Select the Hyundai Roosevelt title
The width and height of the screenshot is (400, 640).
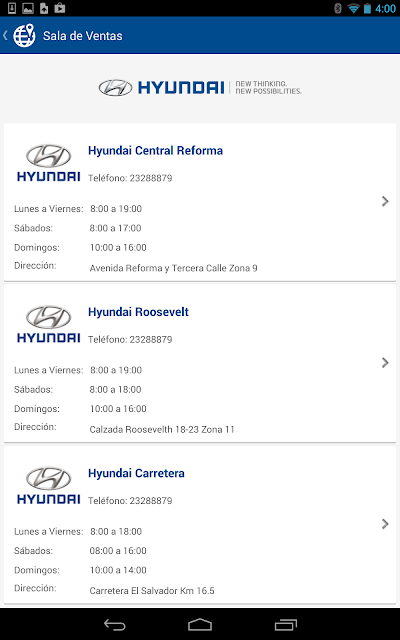coord(138,312)
